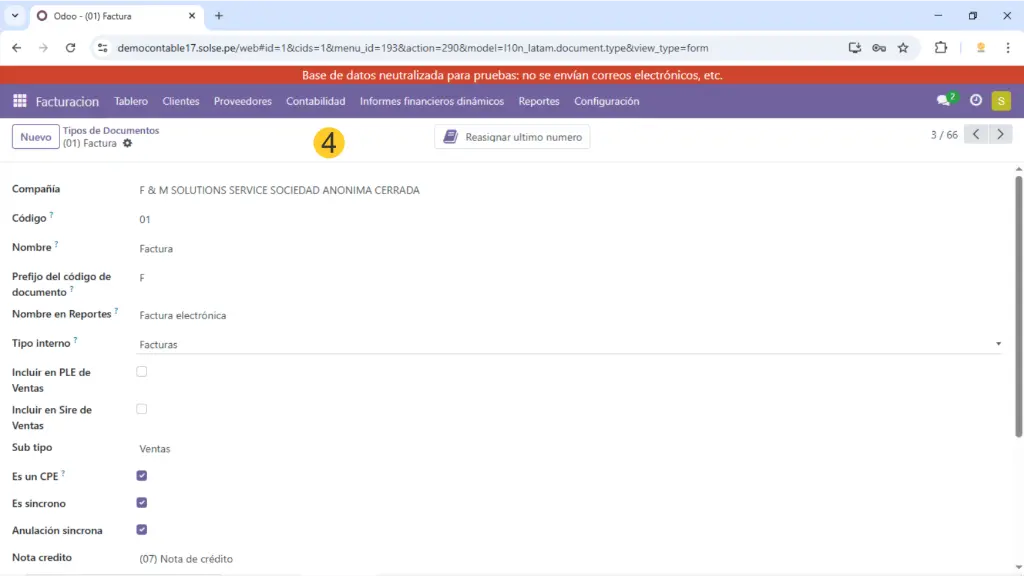Open the Reportes menu
Screen dimensions: 1024x576
click(538, 101)
